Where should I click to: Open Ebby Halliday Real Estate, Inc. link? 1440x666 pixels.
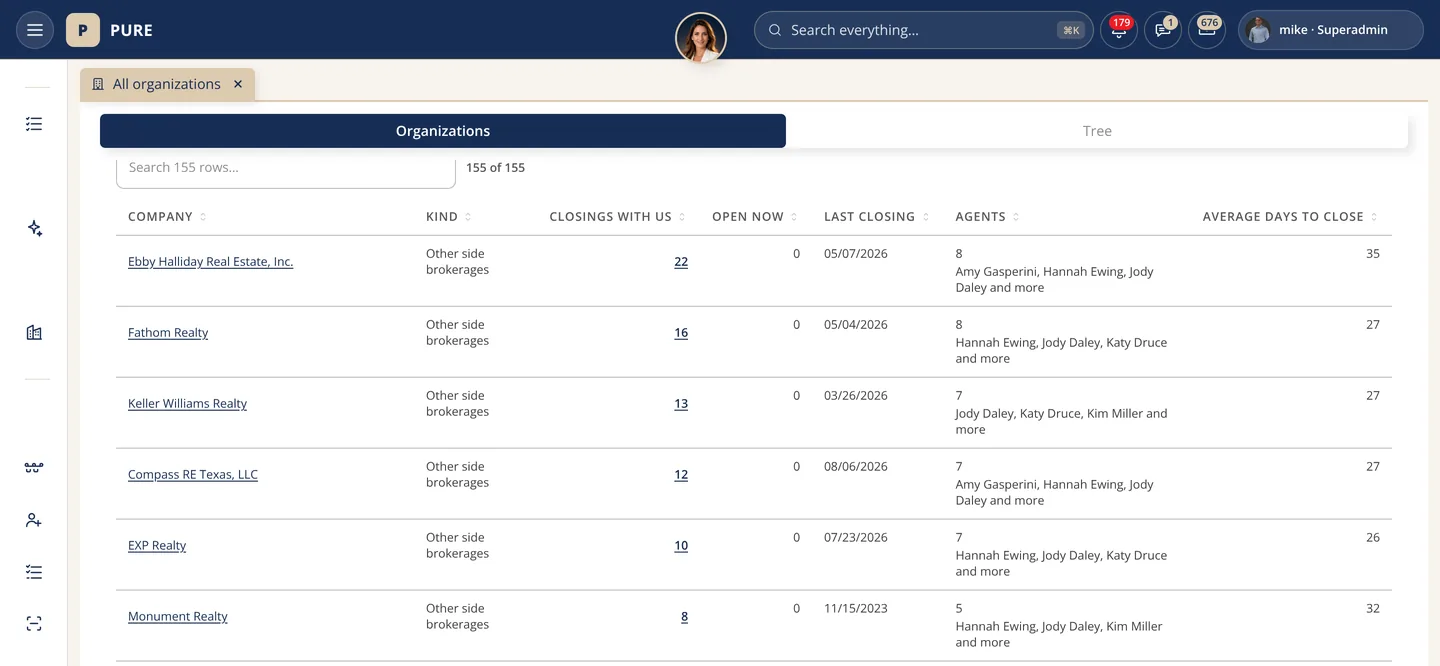(210, 262)
